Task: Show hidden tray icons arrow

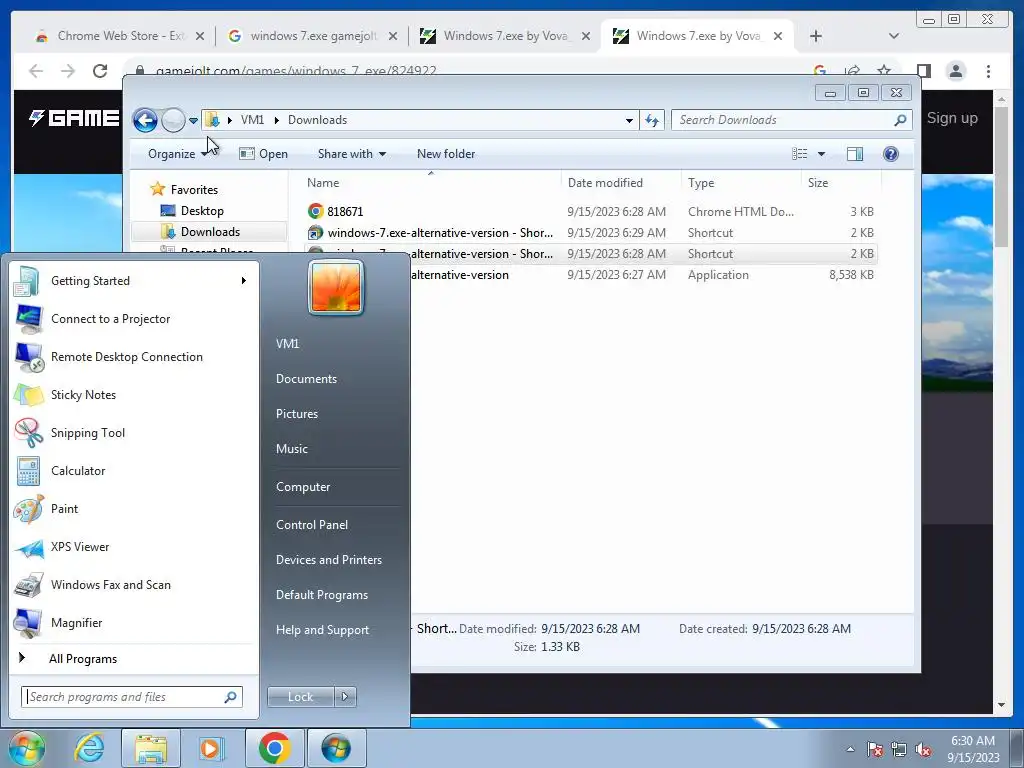Action: click(850, 749)
